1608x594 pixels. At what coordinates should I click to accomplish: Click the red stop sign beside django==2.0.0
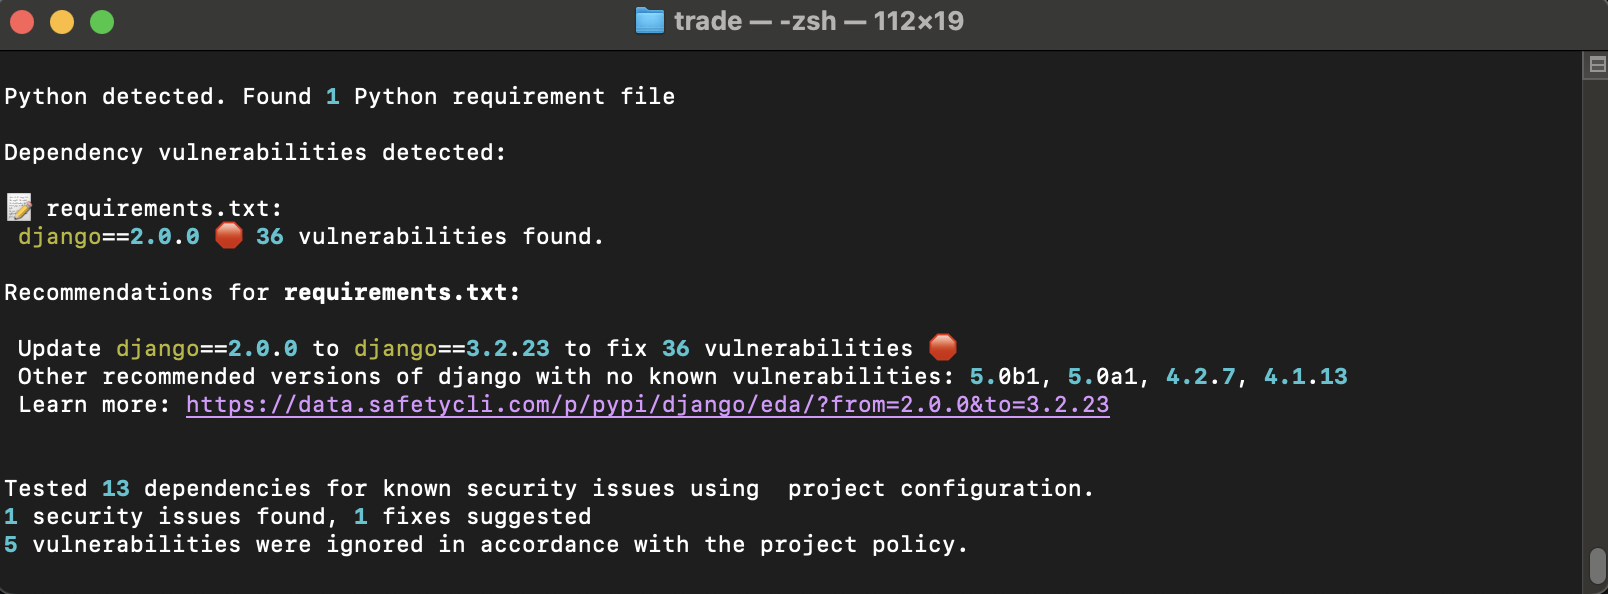[x=229, y=236]
